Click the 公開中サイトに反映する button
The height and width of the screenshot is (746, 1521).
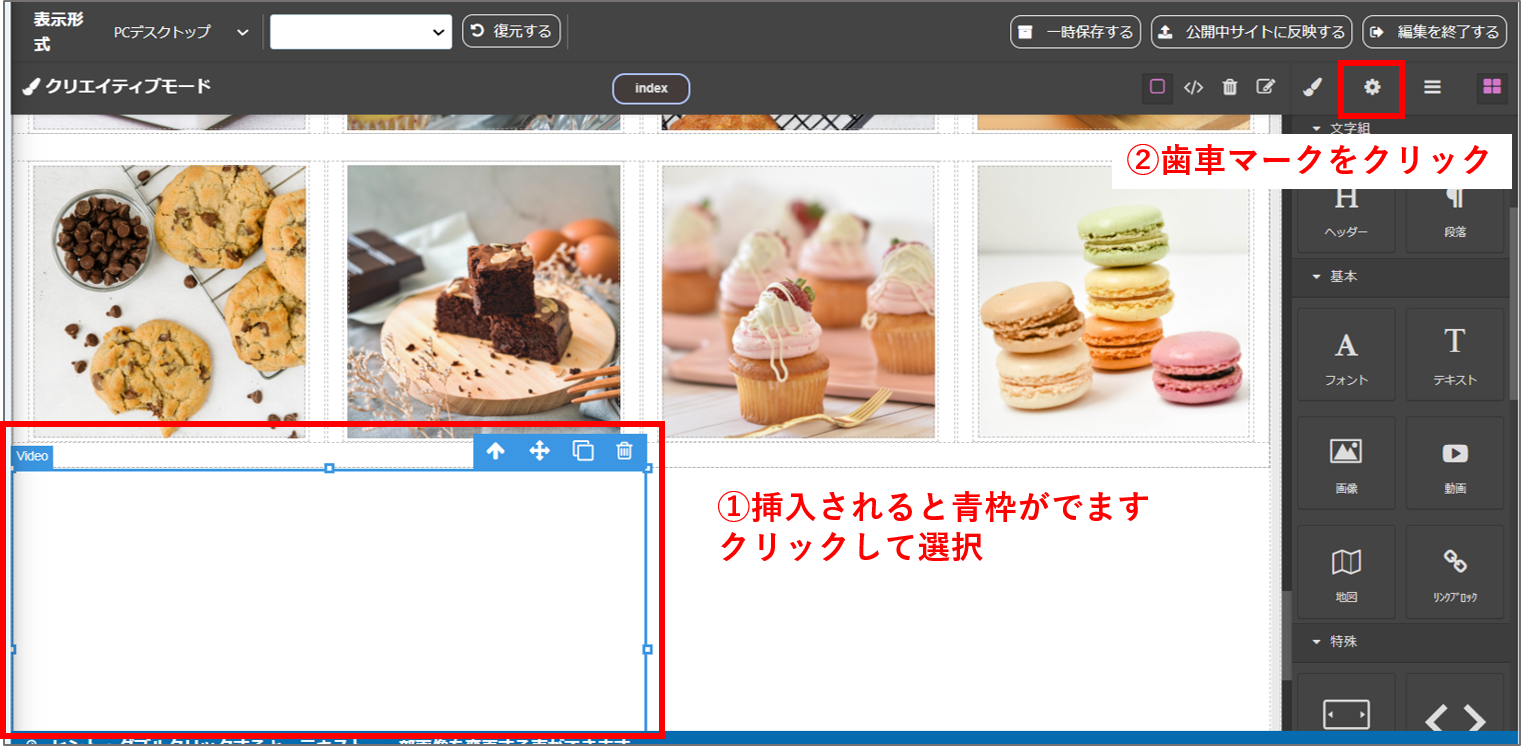(x=1251, y=32)
